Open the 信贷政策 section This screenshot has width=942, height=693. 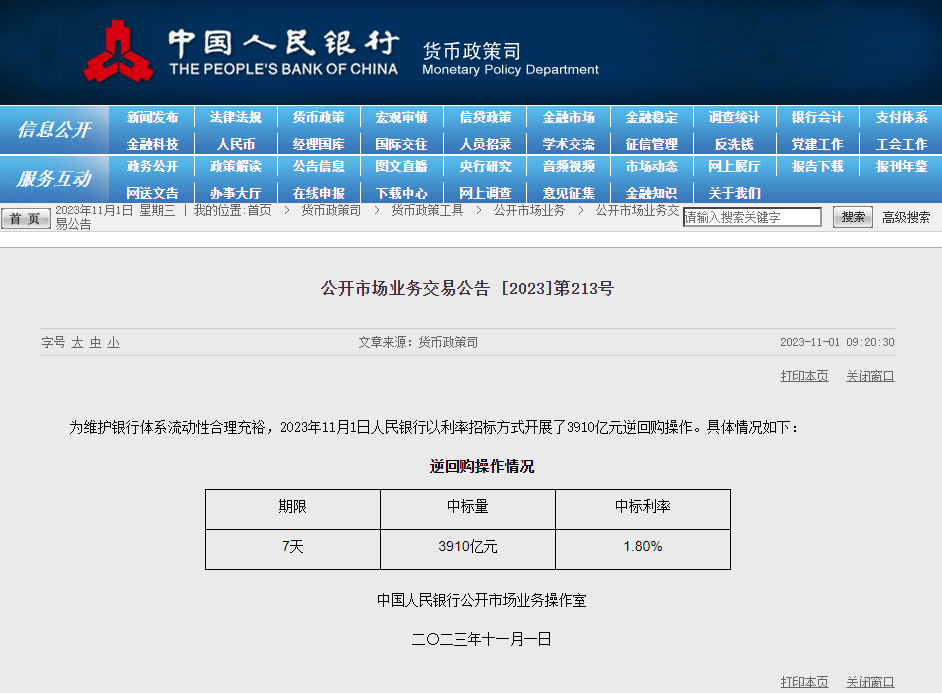pos(485,118)
